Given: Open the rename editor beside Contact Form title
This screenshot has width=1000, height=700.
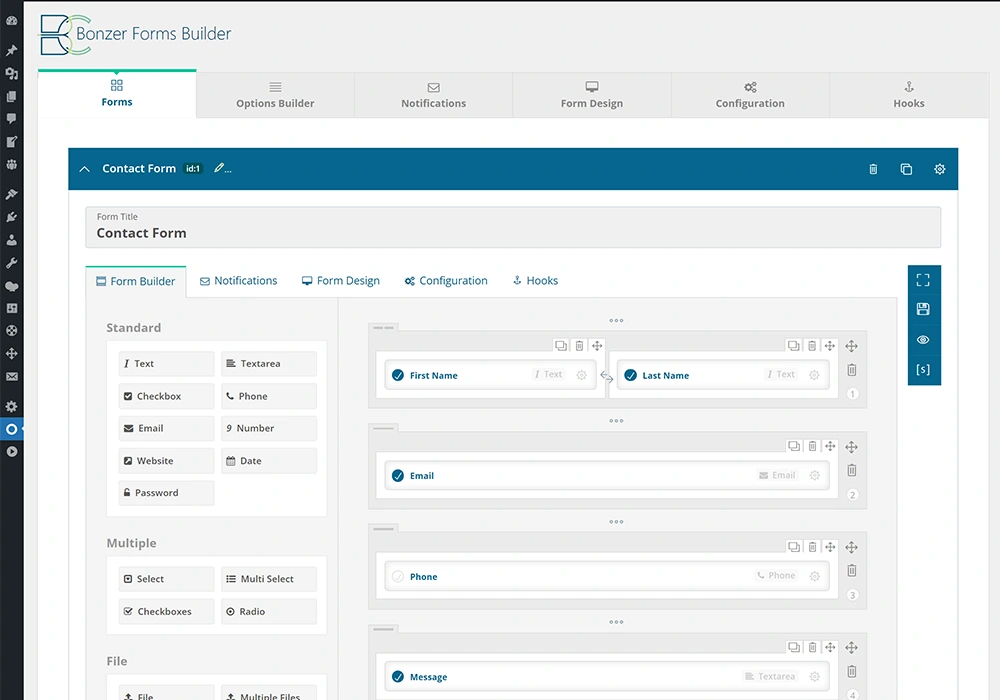Looking at the screenshot, I should (x=219, y=169).
